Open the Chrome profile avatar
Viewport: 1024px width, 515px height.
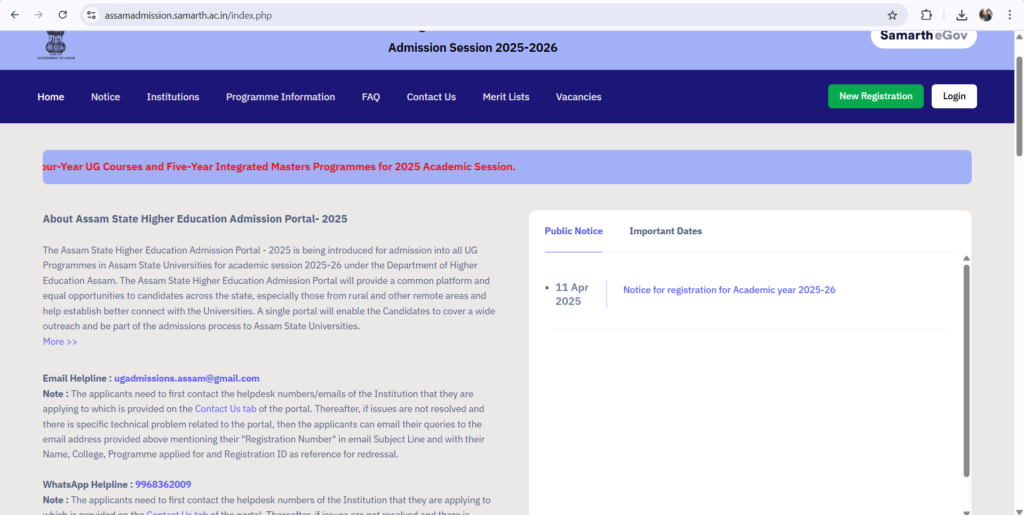985,15
